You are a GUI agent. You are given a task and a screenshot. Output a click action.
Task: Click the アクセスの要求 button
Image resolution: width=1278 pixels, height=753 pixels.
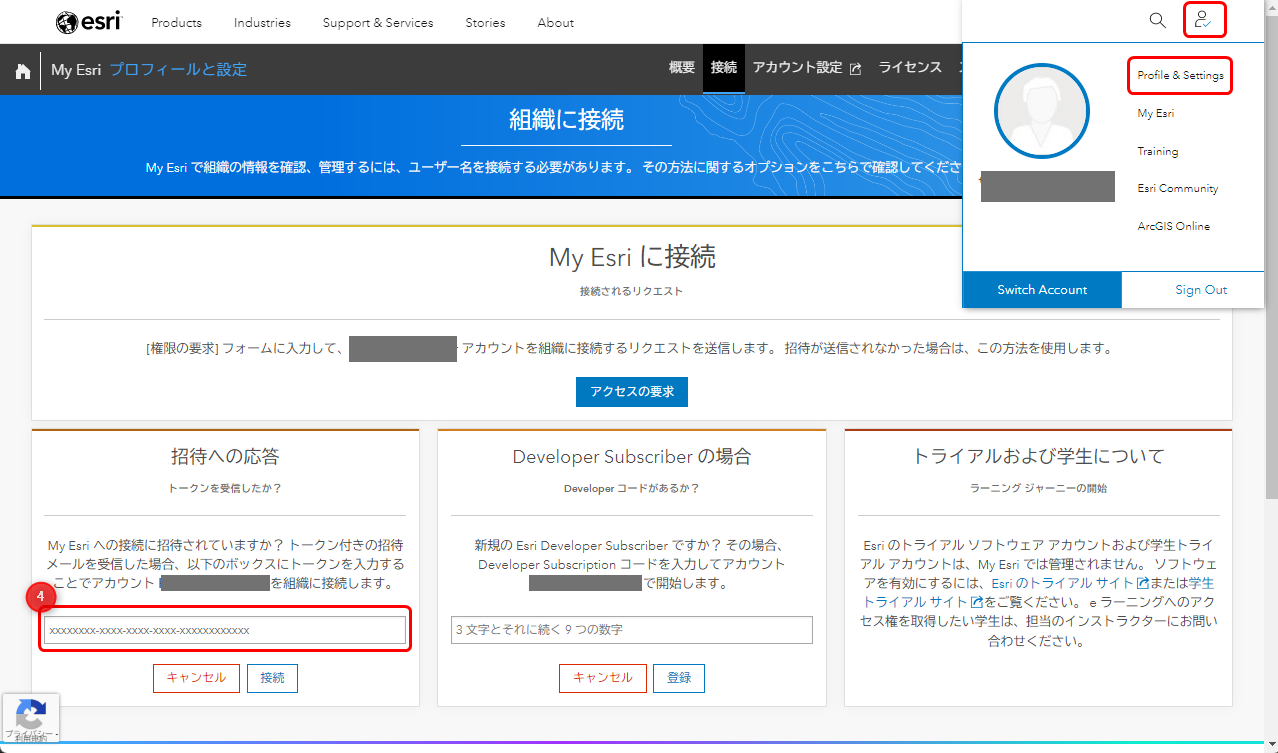point(632,392)
